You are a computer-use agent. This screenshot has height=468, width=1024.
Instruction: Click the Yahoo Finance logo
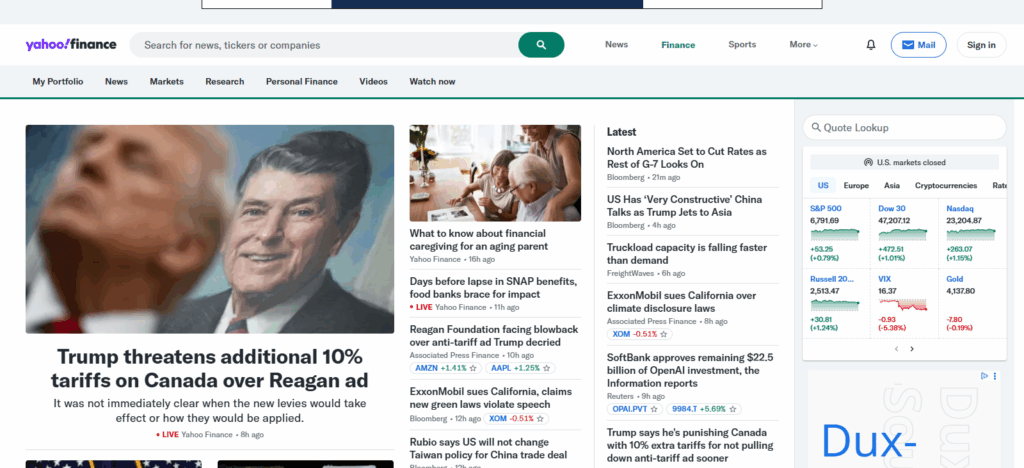coord(71,44)
